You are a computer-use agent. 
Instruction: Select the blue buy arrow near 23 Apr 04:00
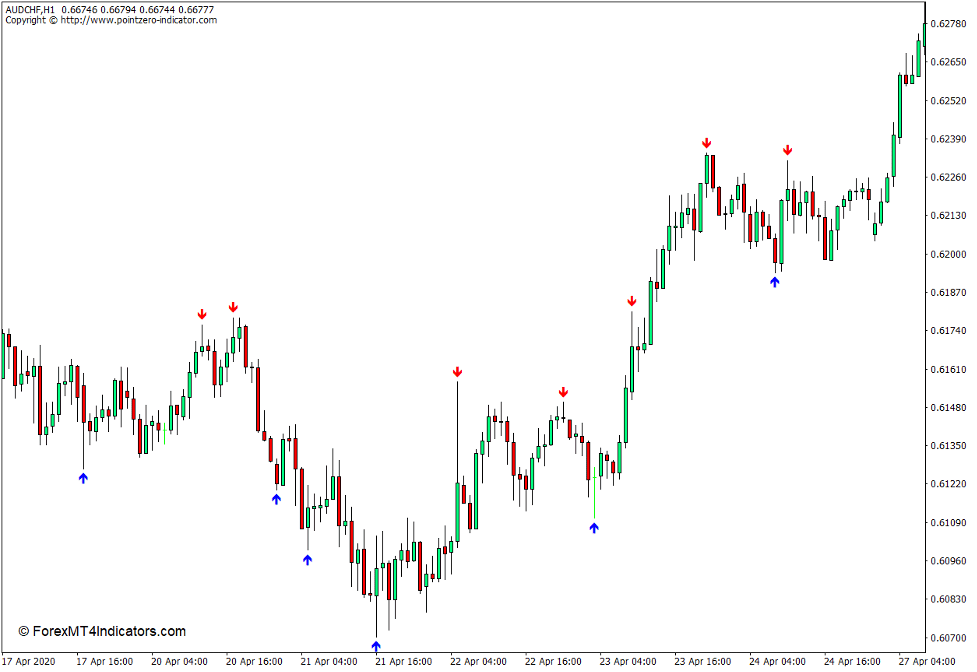pyautogui.click(x=594, y=528)
